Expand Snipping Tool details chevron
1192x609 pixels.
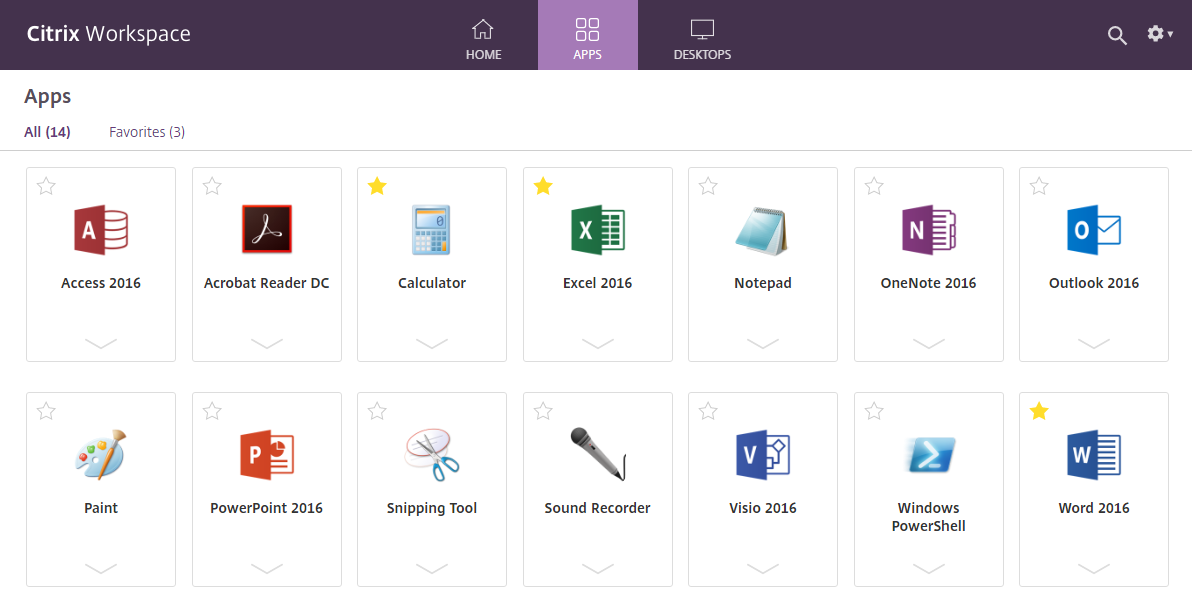(432, 569)
